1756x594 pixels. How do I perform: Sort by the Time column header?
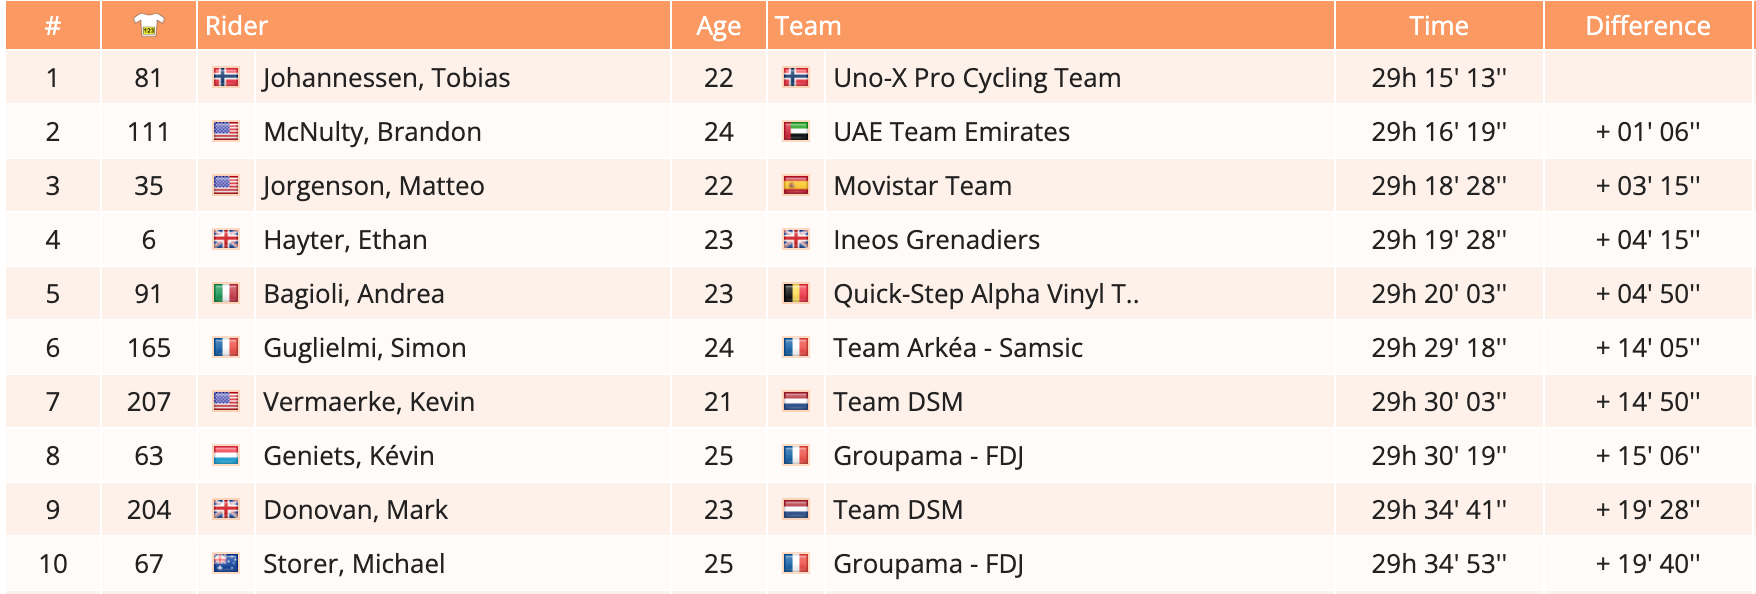(1438, 26)
